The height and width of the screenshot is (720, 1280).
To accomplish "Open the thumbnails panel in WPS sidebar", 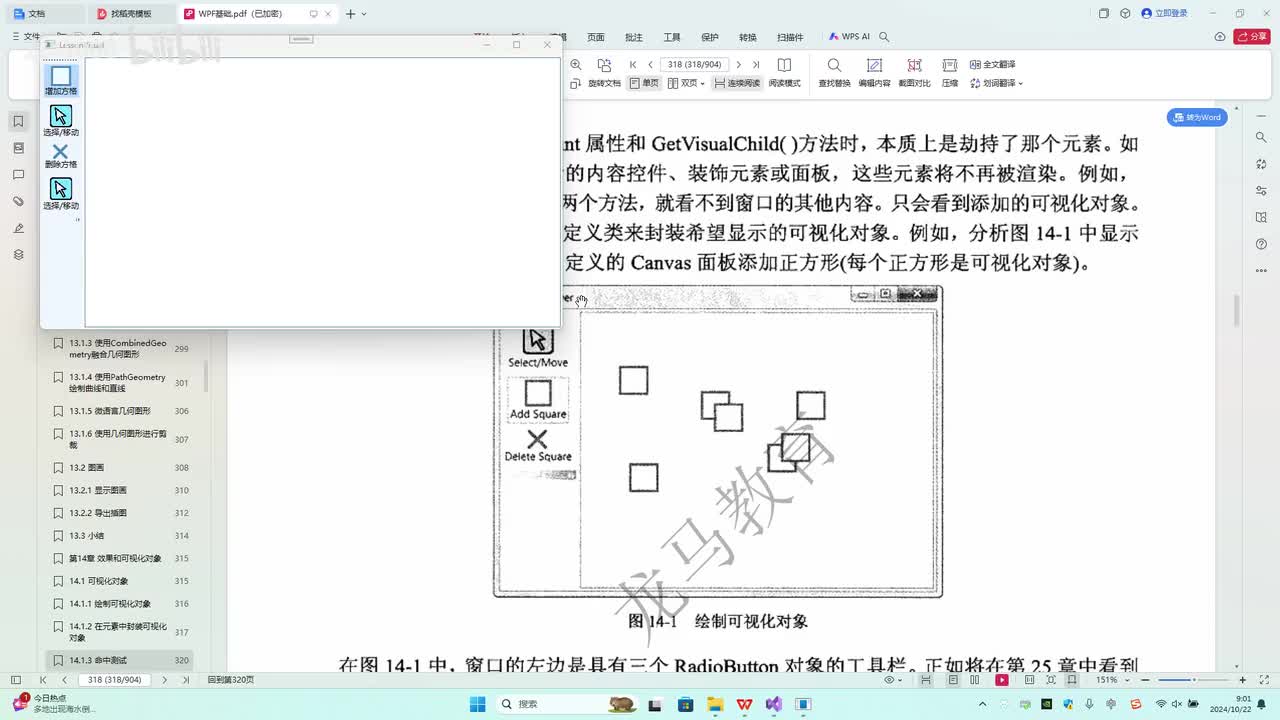I will [18, 148].
